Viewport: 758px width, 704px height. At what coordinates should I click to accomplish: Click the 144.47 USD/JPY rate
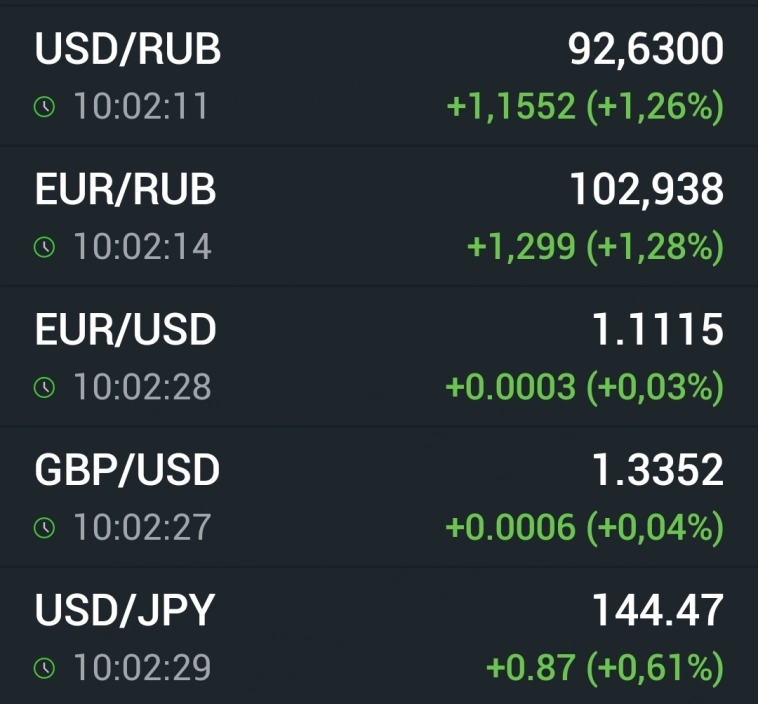[x=658, y=611]
